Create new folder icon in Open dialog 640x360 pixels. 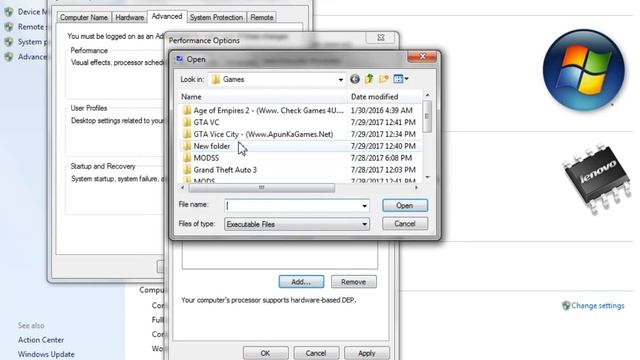(384, 79)
